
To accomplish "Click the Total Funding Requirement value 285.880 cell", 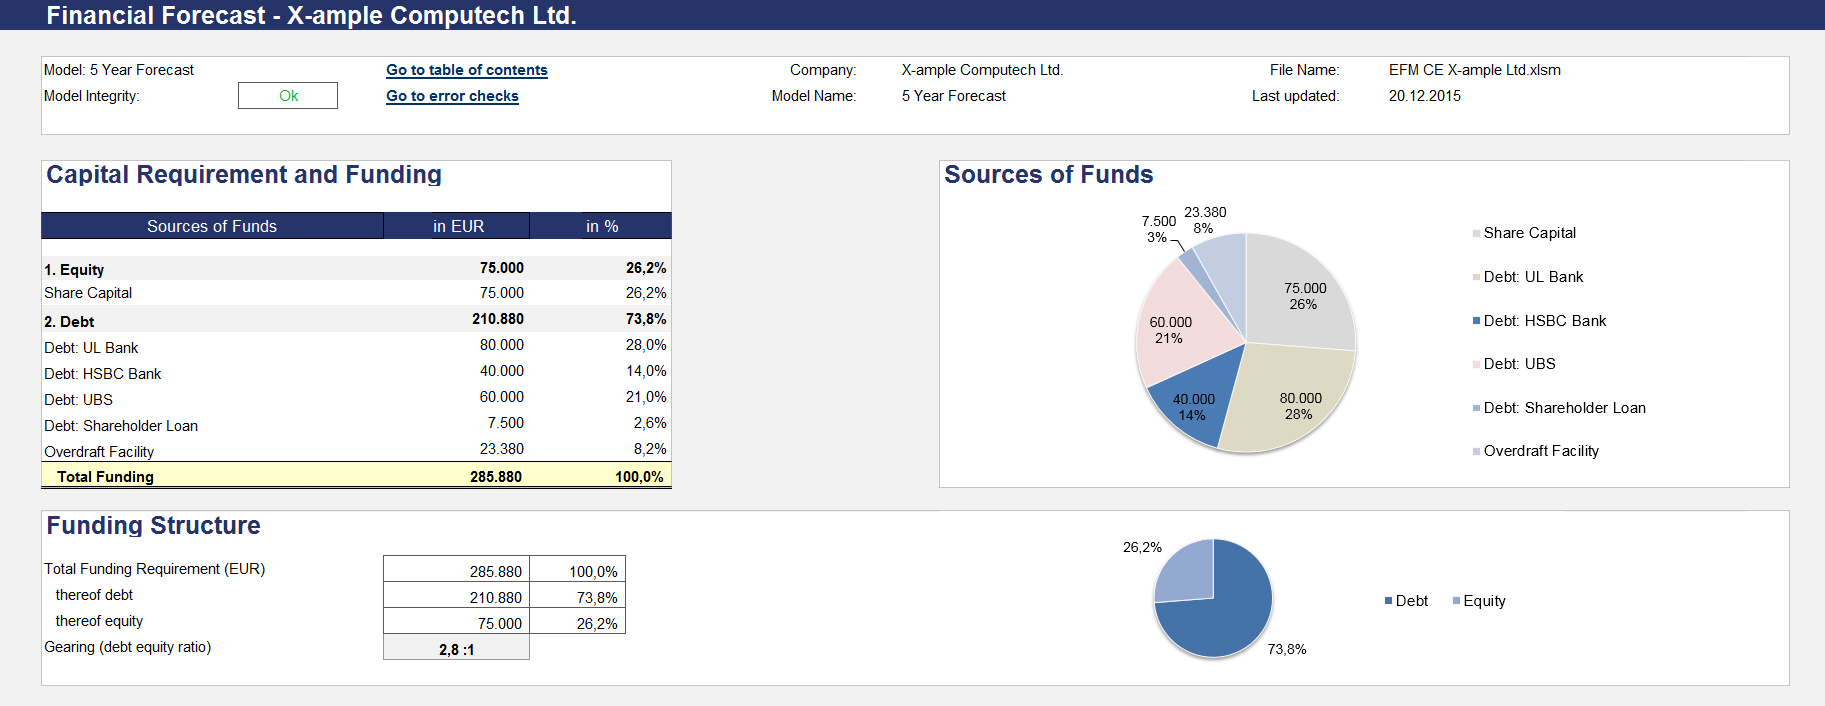I will click(x=456, y=571).
